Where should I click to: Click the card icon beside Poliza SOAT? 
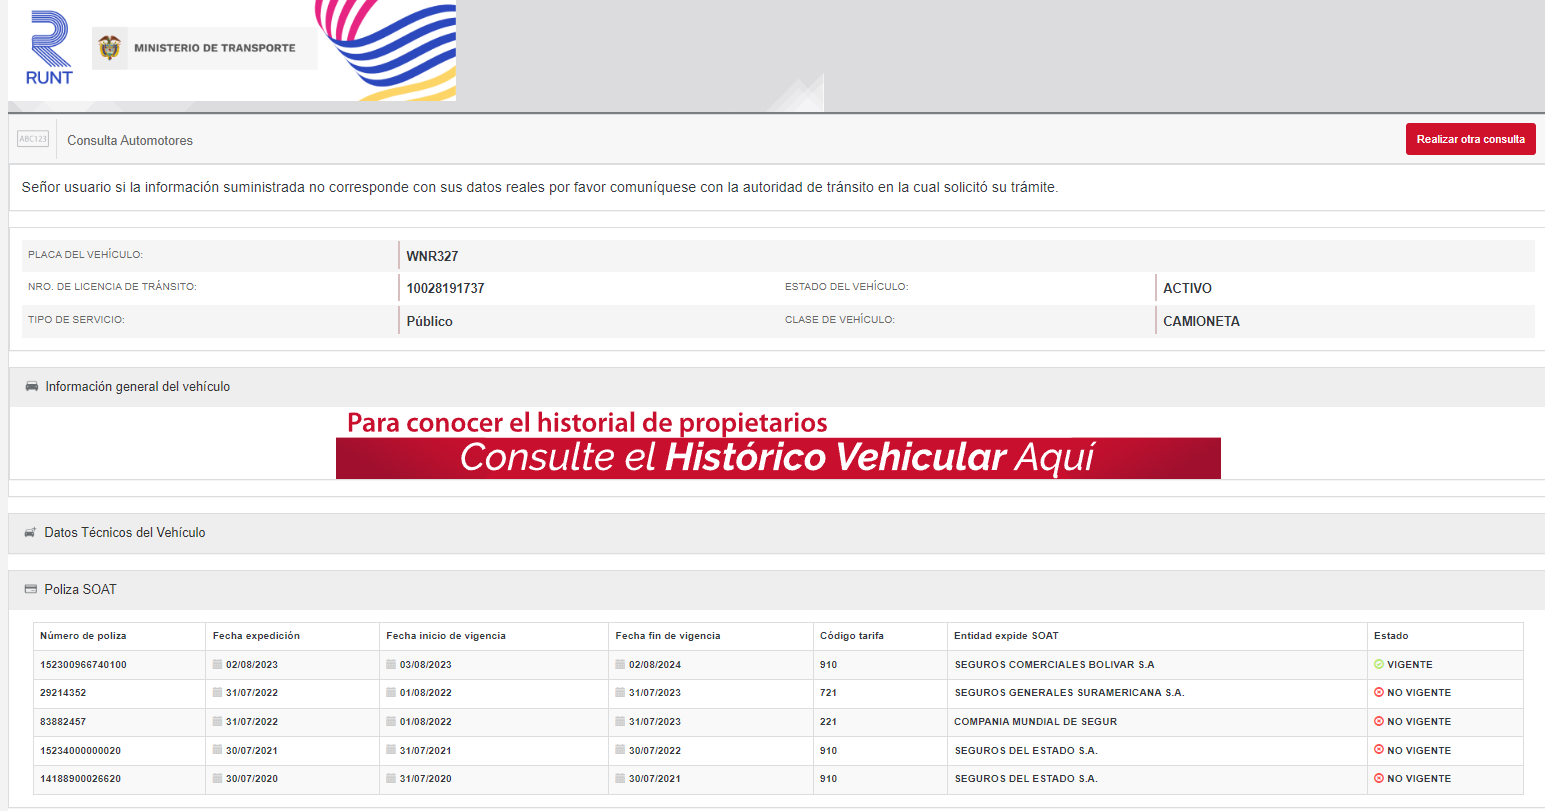(31, 590)
